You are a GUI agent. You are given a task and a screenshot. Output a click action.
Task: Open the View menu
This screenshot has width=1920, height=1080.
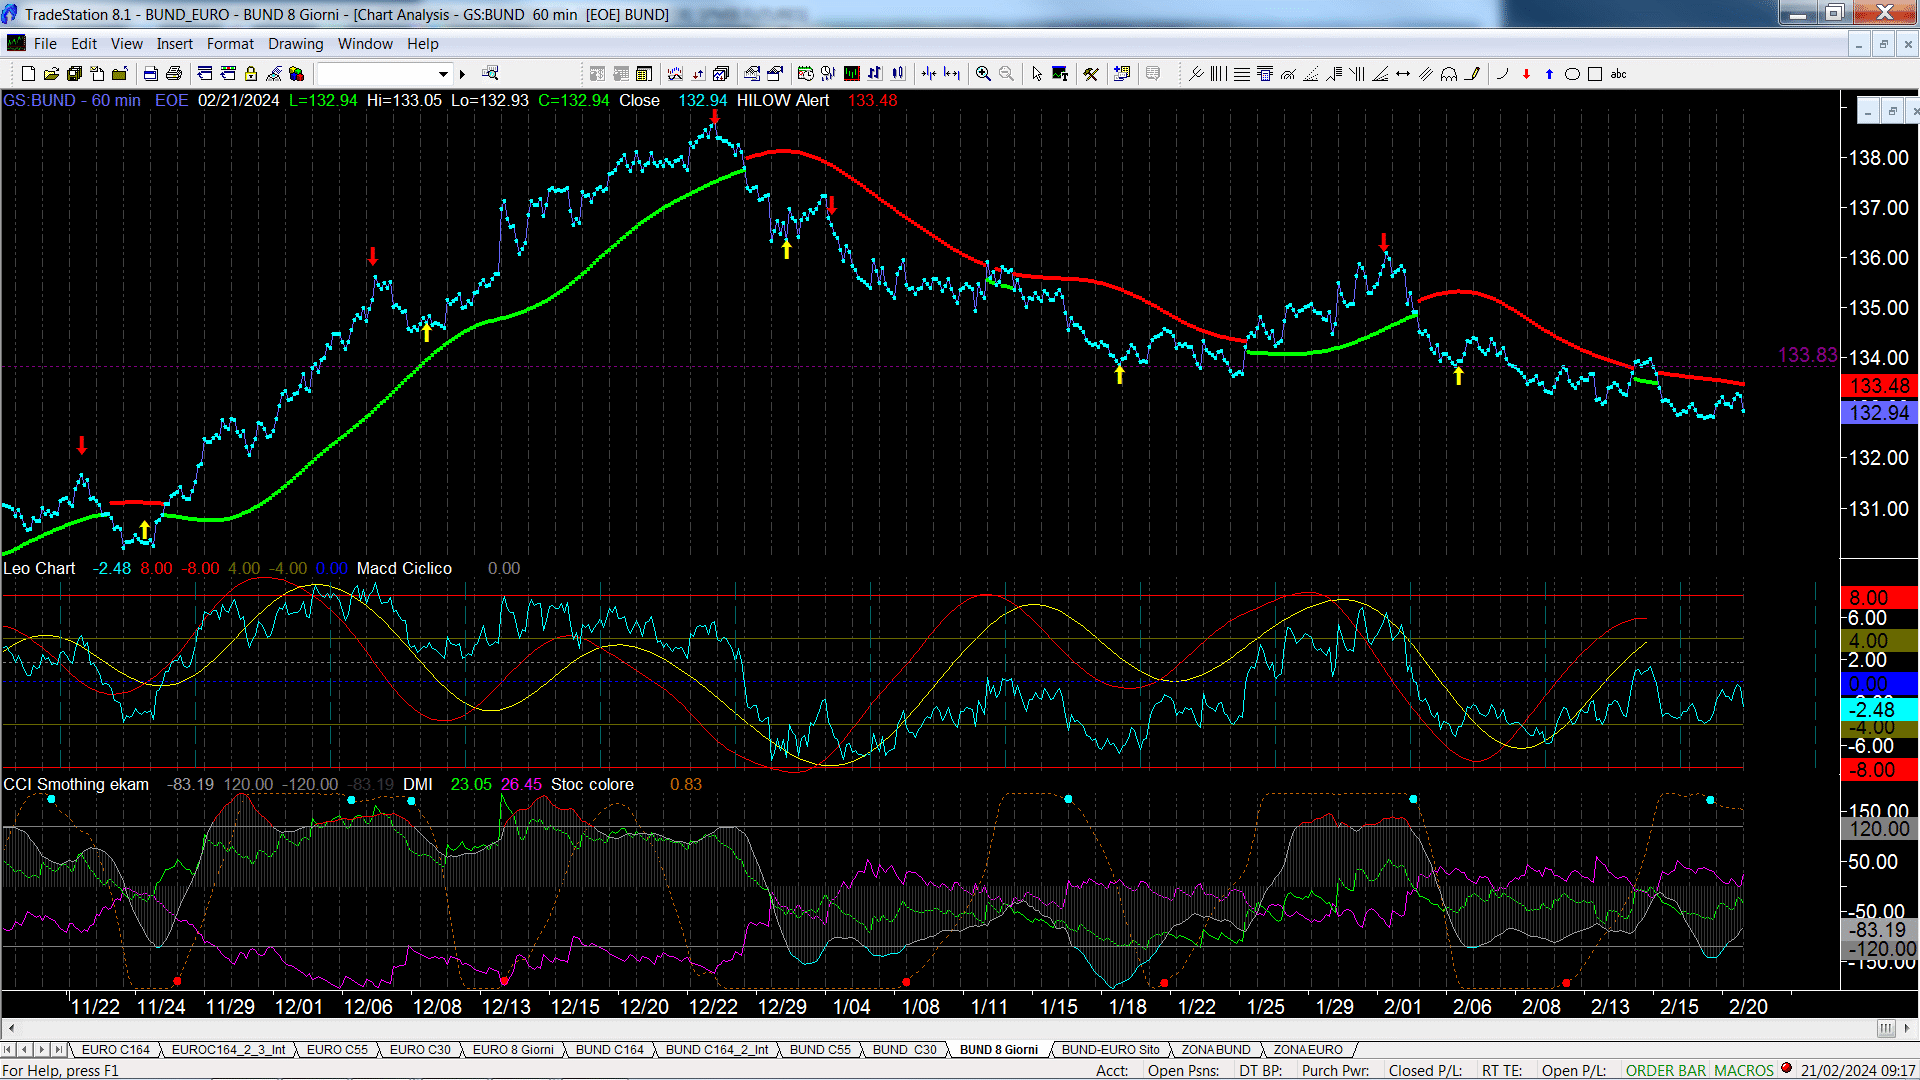126,44
